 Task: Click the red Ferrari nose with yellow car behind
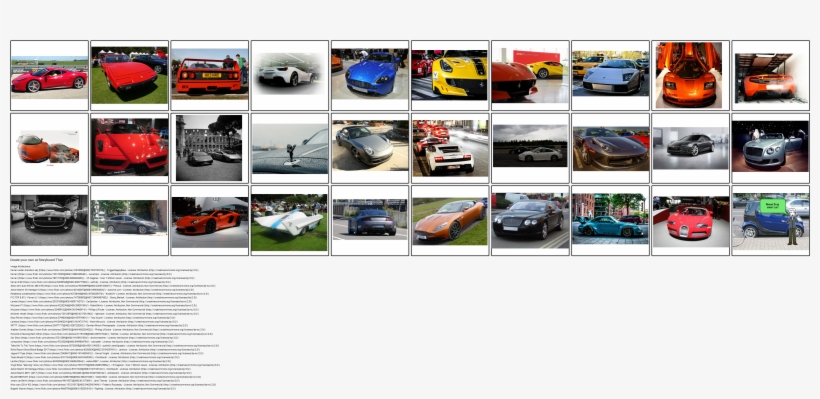530,76
